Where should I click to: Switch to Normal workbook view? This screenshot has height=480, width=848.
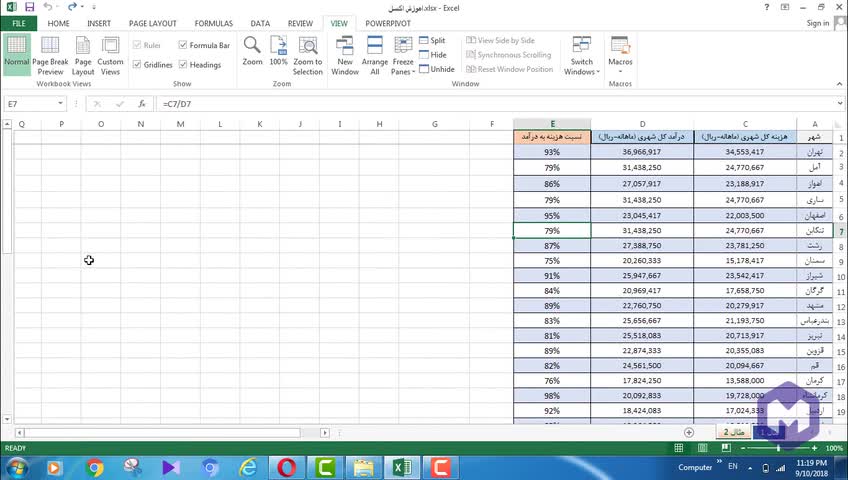(x=16, y=55)
